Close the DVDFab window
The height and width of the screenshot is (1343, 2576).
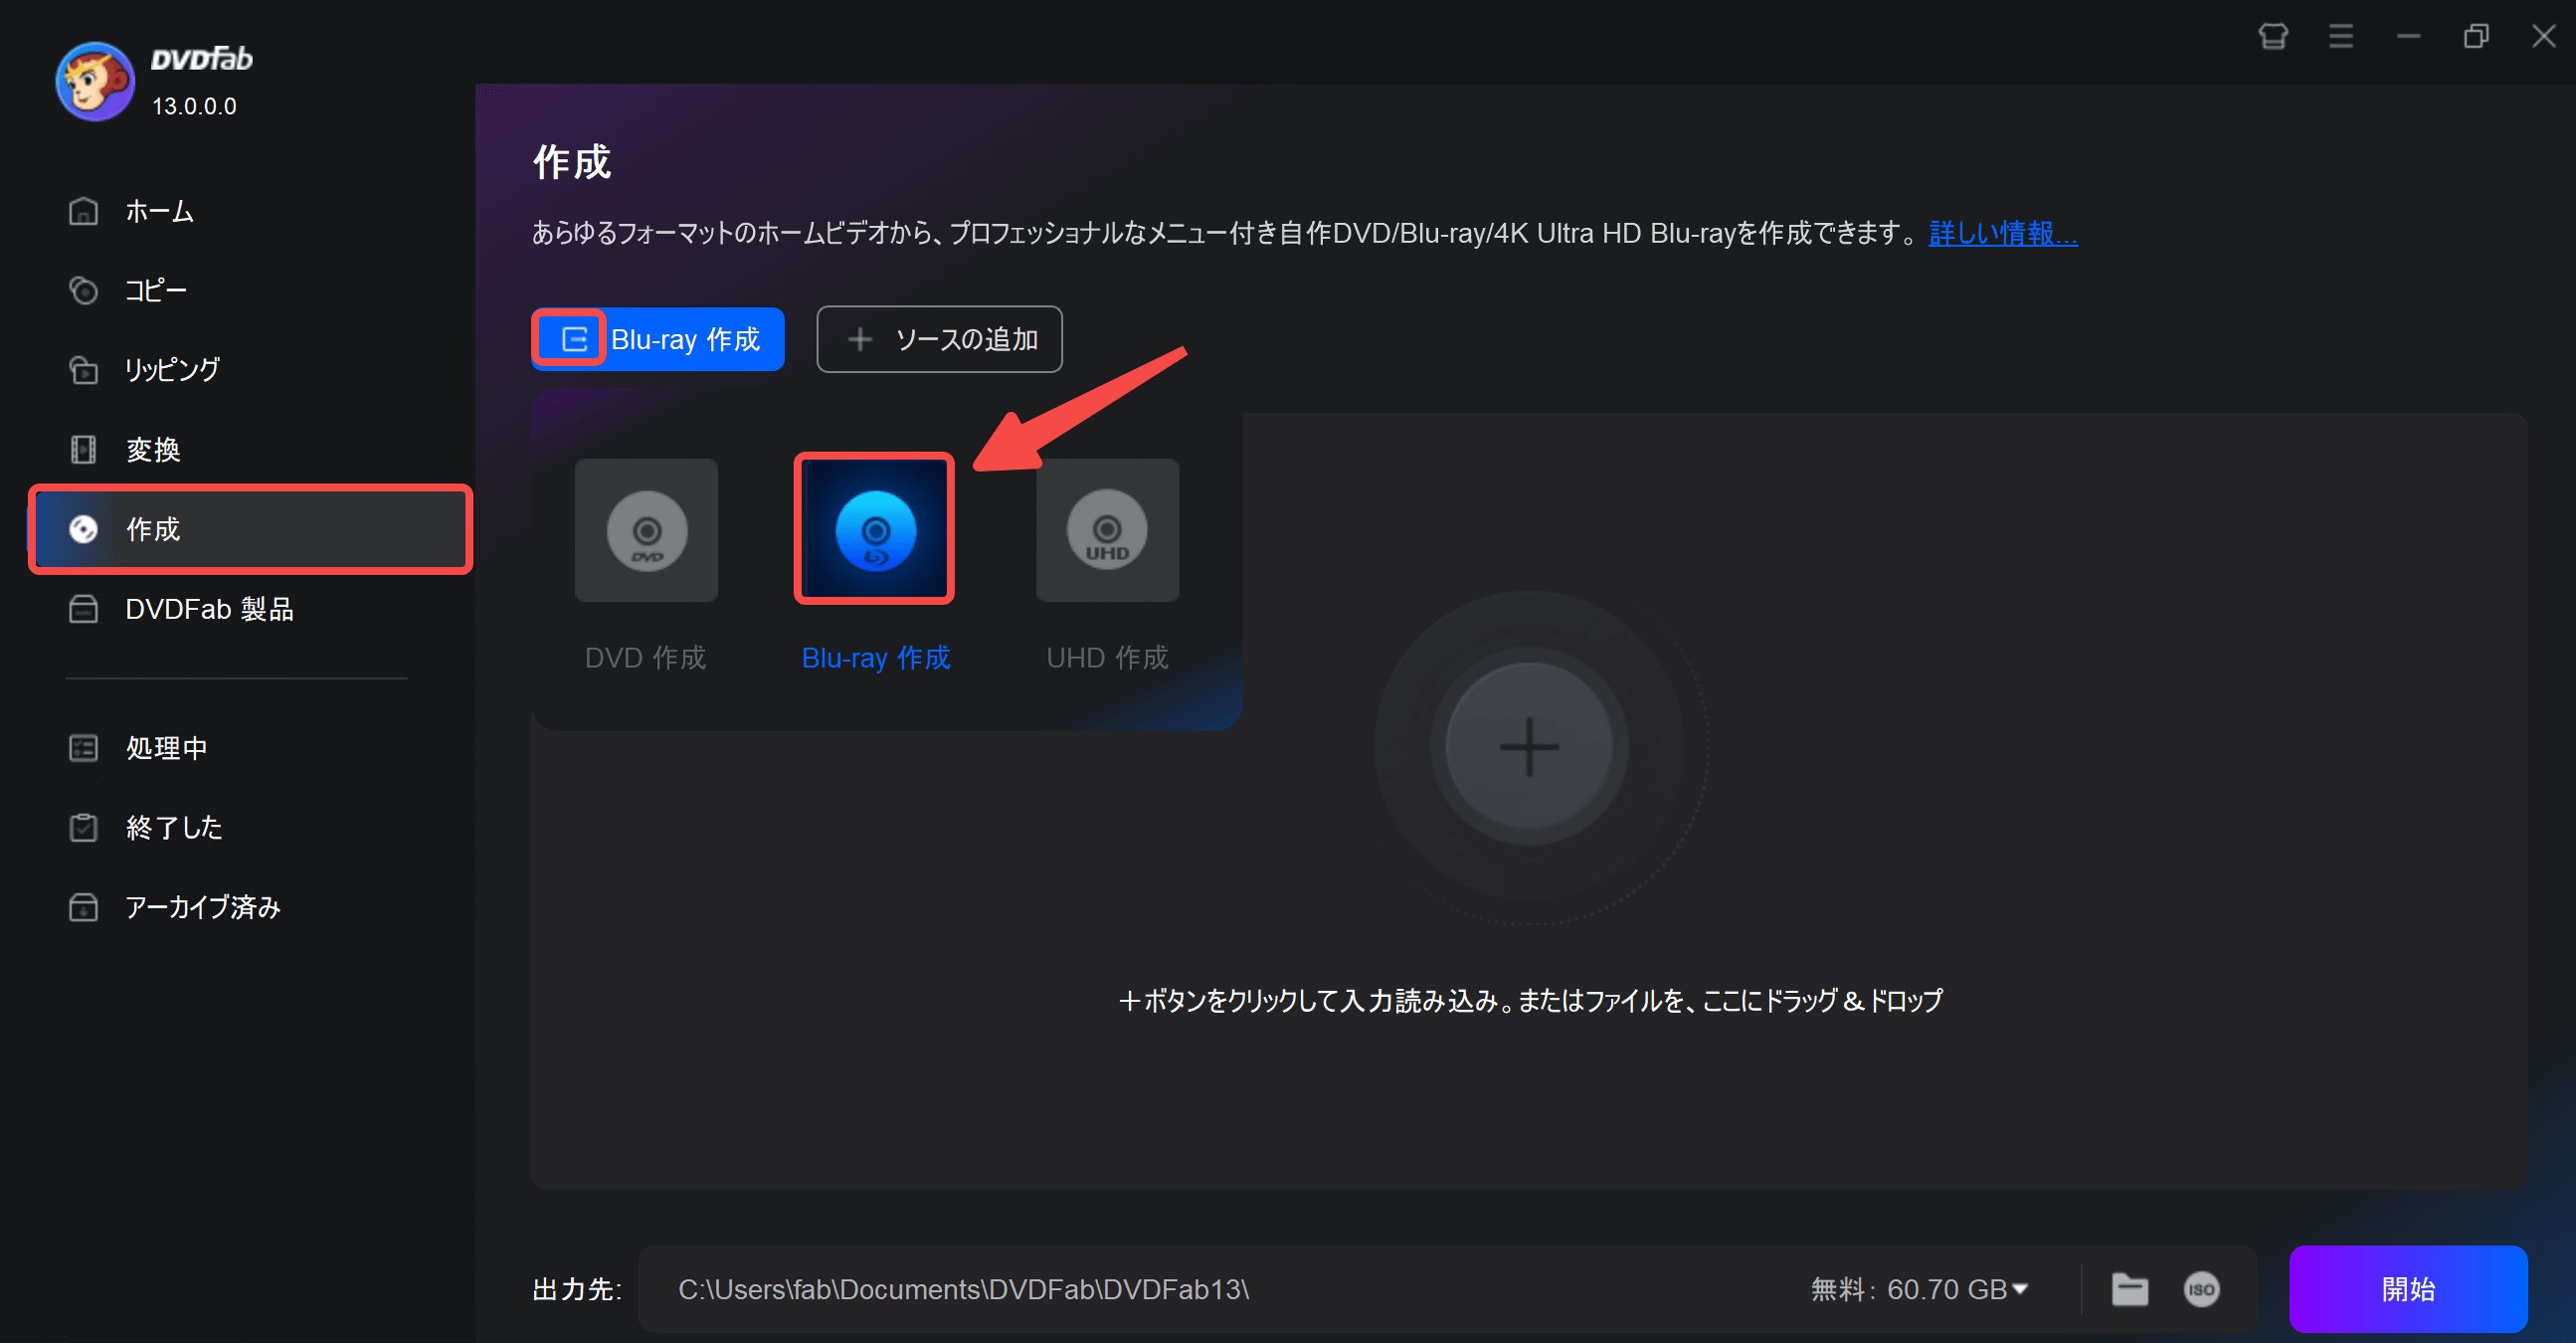(2543, 37)
